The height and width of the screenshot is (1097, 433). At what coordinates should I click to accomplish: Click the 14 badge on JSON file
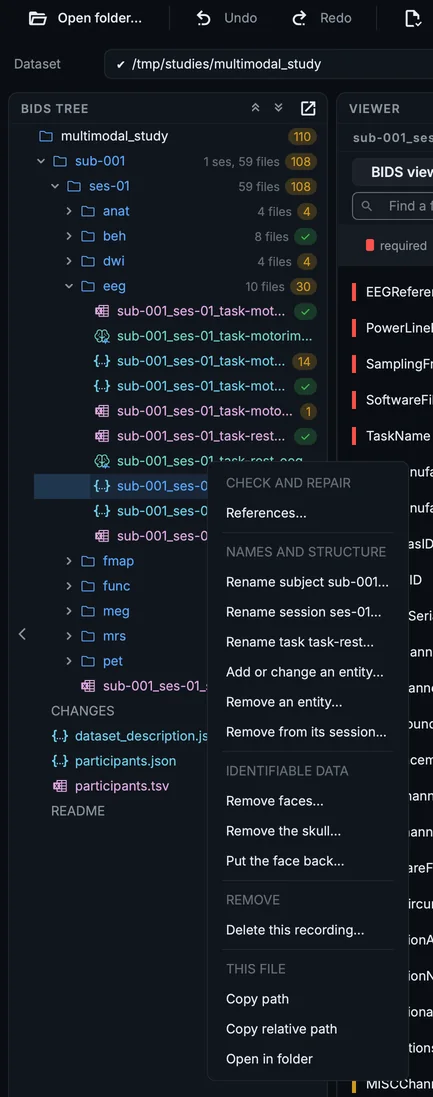point(305,362)
